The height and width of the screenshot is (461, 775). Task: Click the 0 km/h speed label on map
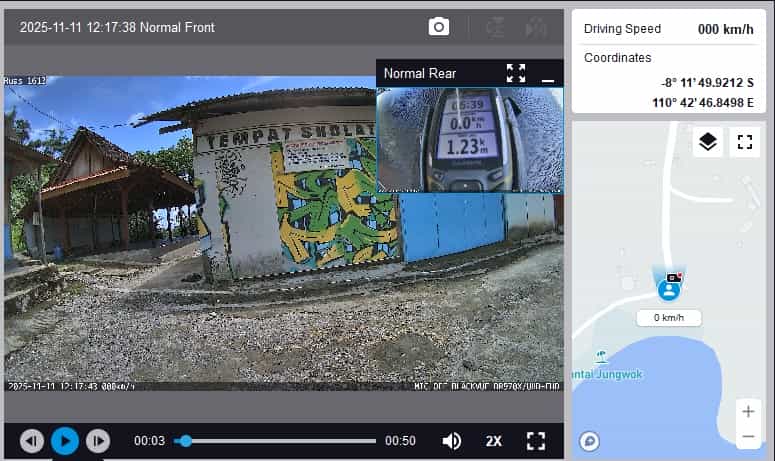(669, 318)
